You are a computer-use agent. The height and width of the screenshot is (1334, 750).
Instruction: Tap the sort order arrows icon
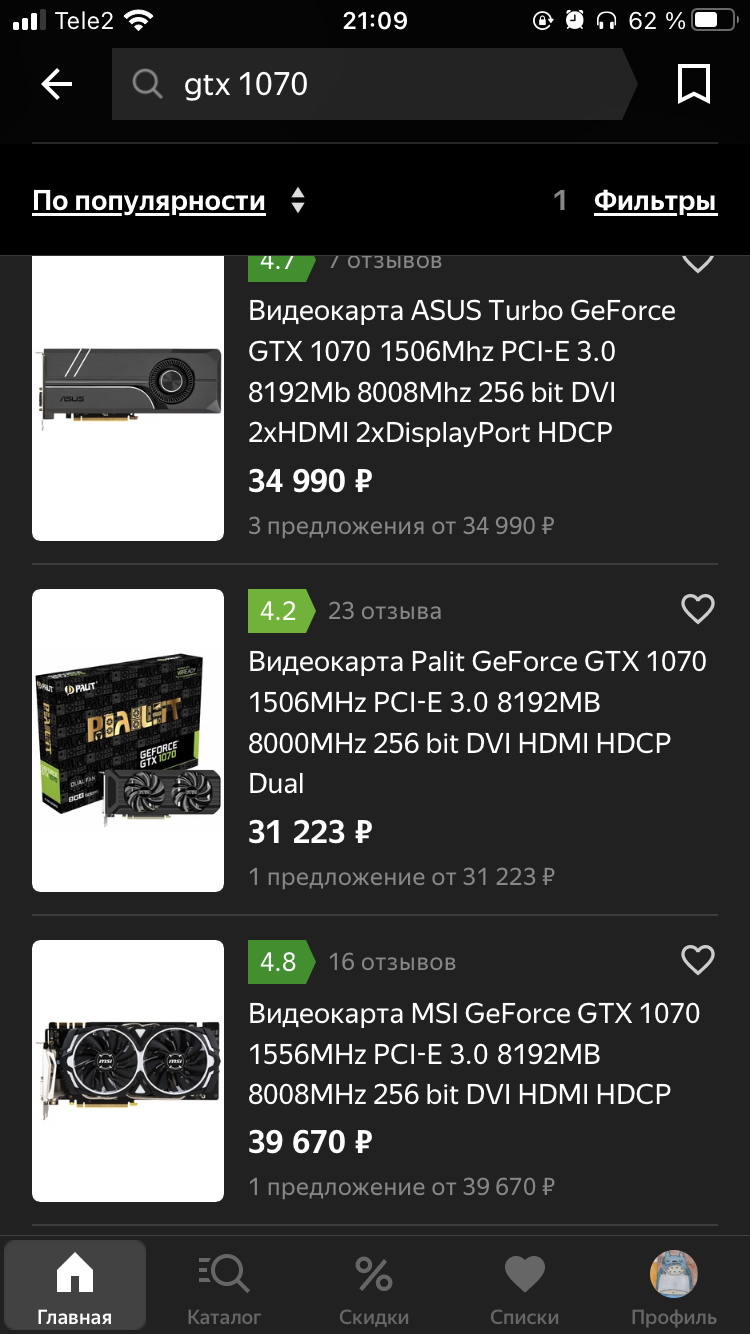point(297,201)
